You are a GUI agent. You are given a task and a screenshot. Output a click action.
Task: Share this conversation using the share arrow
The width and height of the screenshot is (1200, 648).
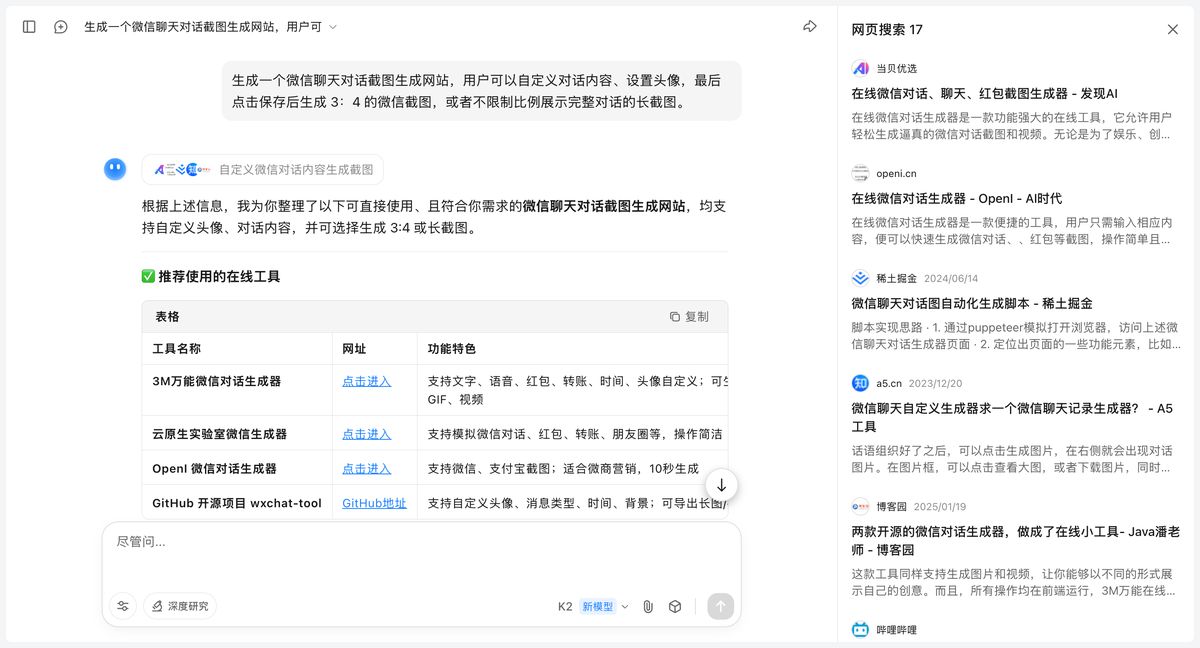tap(810, 27)
